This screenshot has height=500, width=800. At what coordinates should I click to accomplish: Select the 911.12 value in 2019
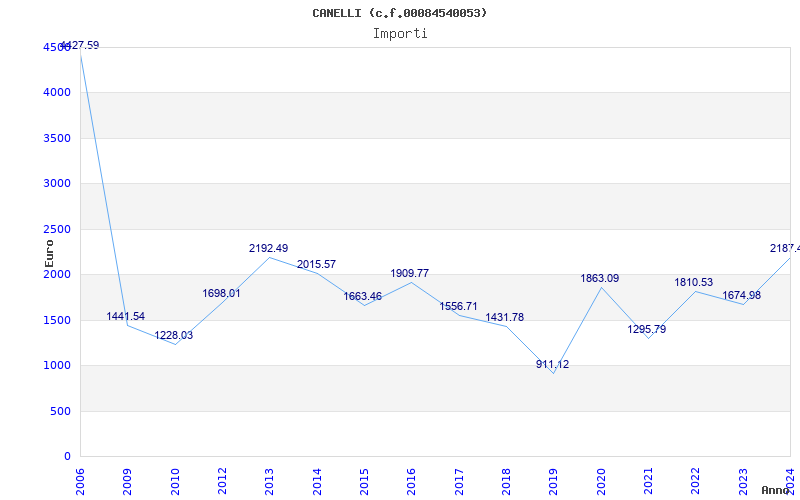(x=552, y=365)
